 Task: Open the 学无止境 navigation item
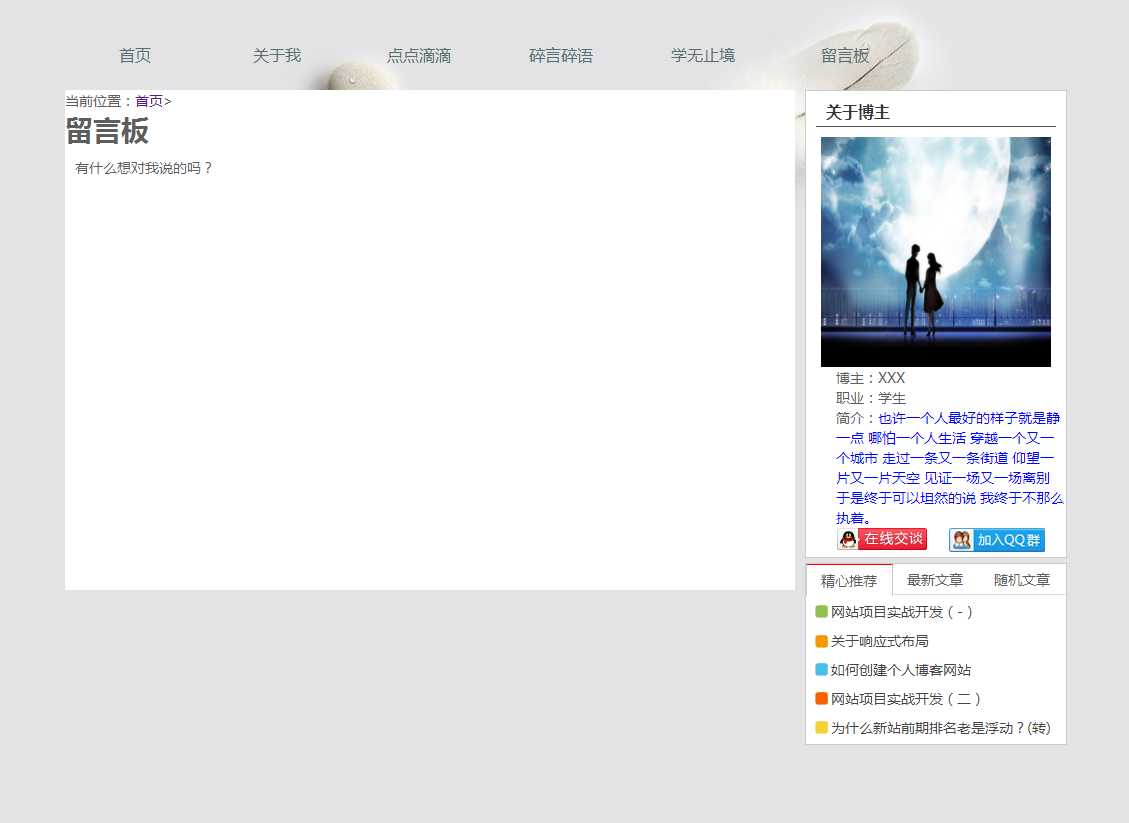pos(703,56)
